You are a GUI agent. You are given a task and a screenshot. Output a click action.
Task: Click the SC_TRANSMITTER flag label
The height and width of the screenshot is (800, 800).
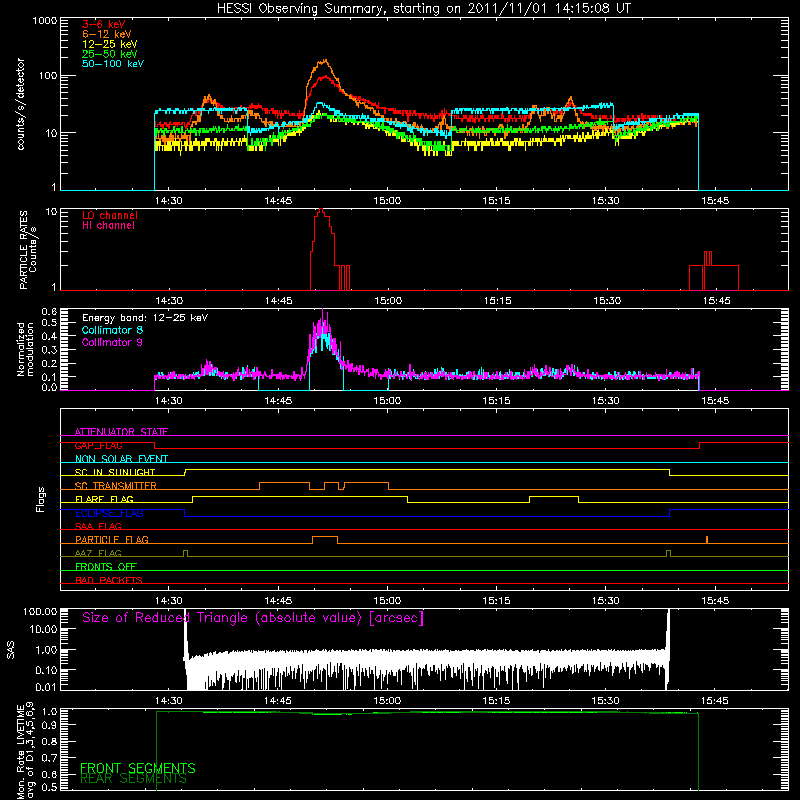(116, 485)
